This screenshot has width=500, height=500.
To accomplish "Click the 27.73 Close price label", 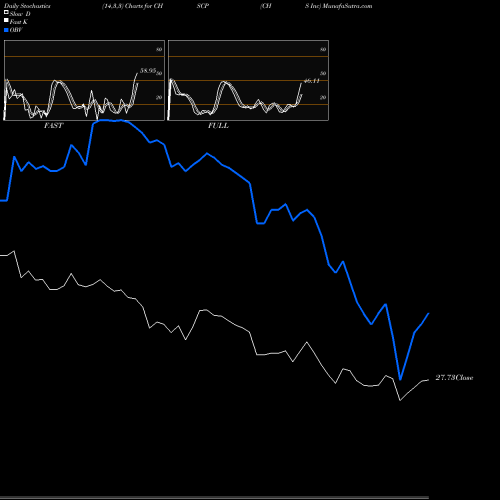I will click(x=454, y=378).
